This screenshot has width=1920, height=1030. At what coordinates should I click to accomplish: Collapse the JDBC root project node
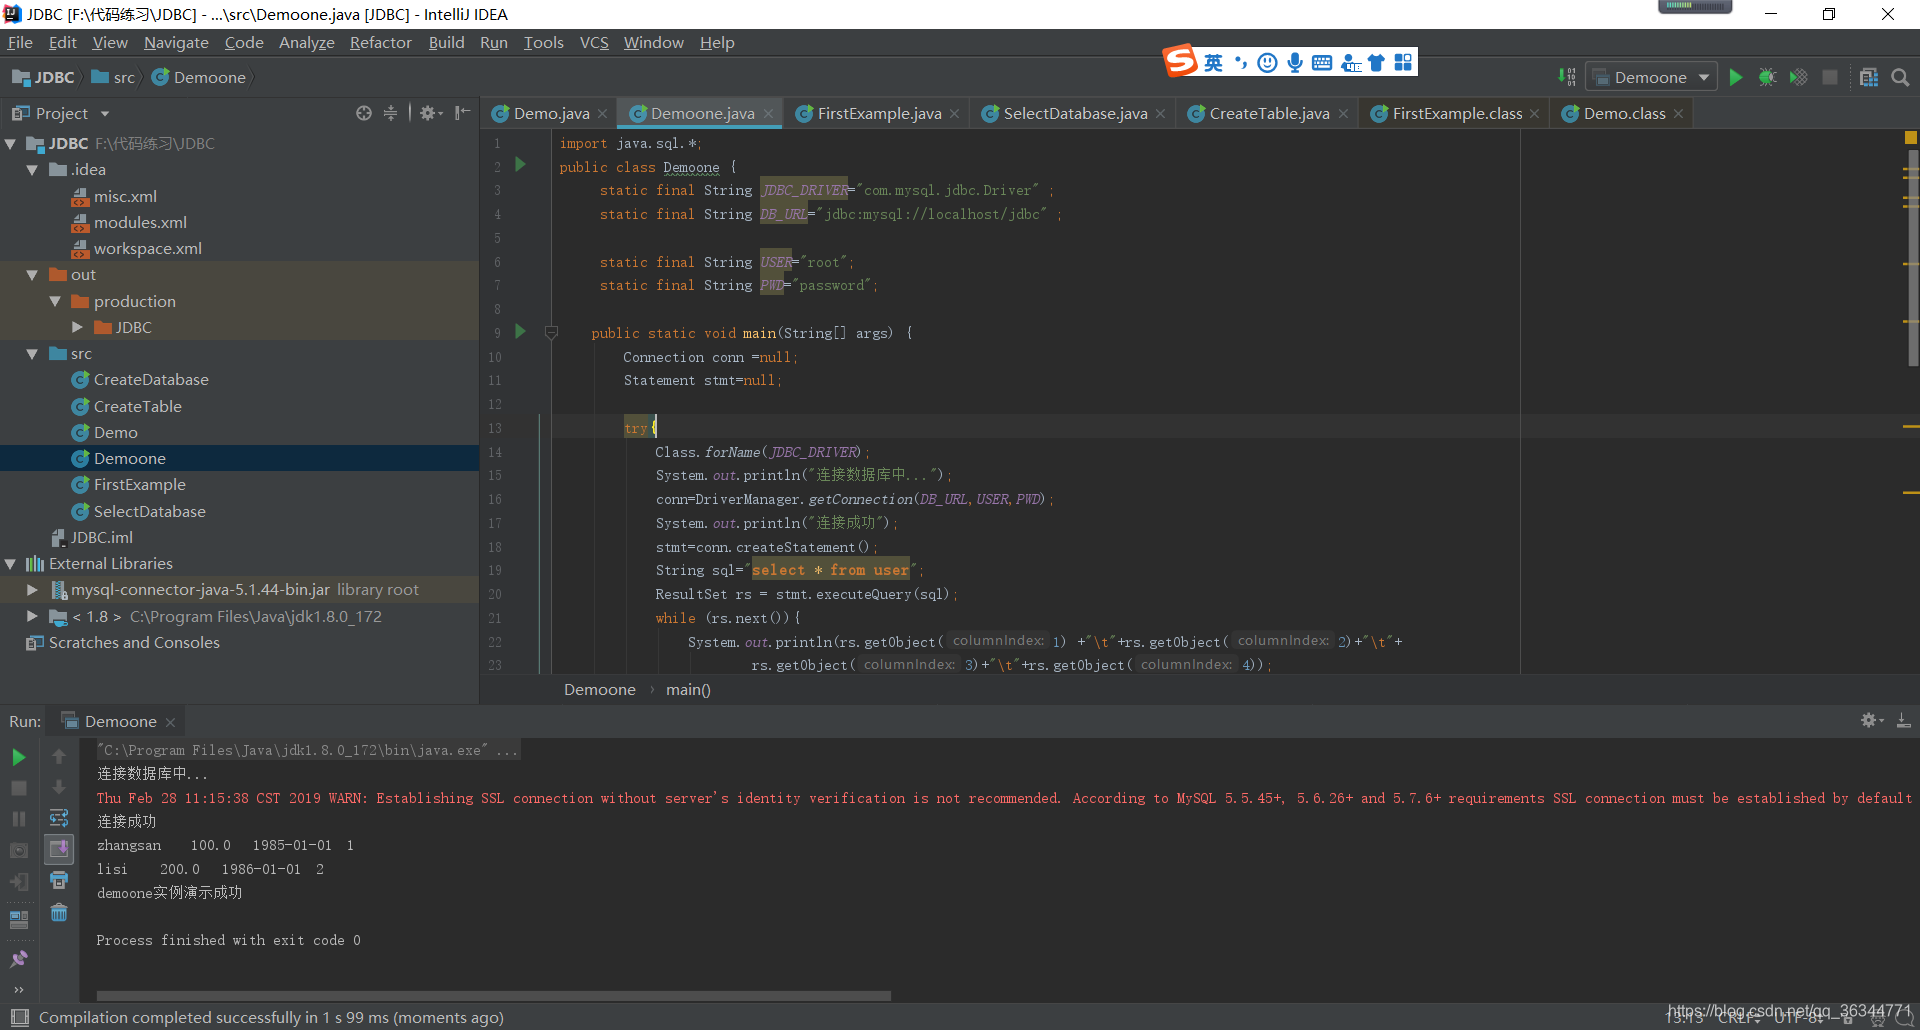[x=10, y=144]
